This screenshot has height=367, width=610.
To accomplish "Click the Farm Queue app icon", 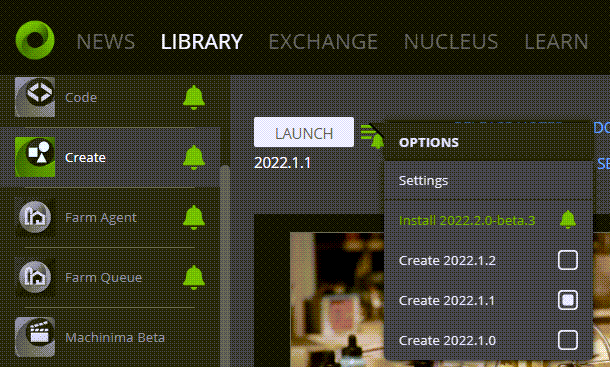I will click(35, 277).
